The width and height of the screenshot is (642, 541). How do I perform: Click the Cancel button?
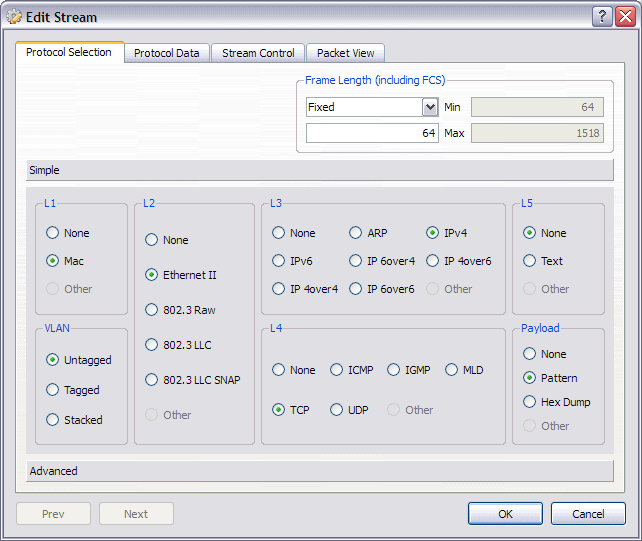(x=588, y=514)
